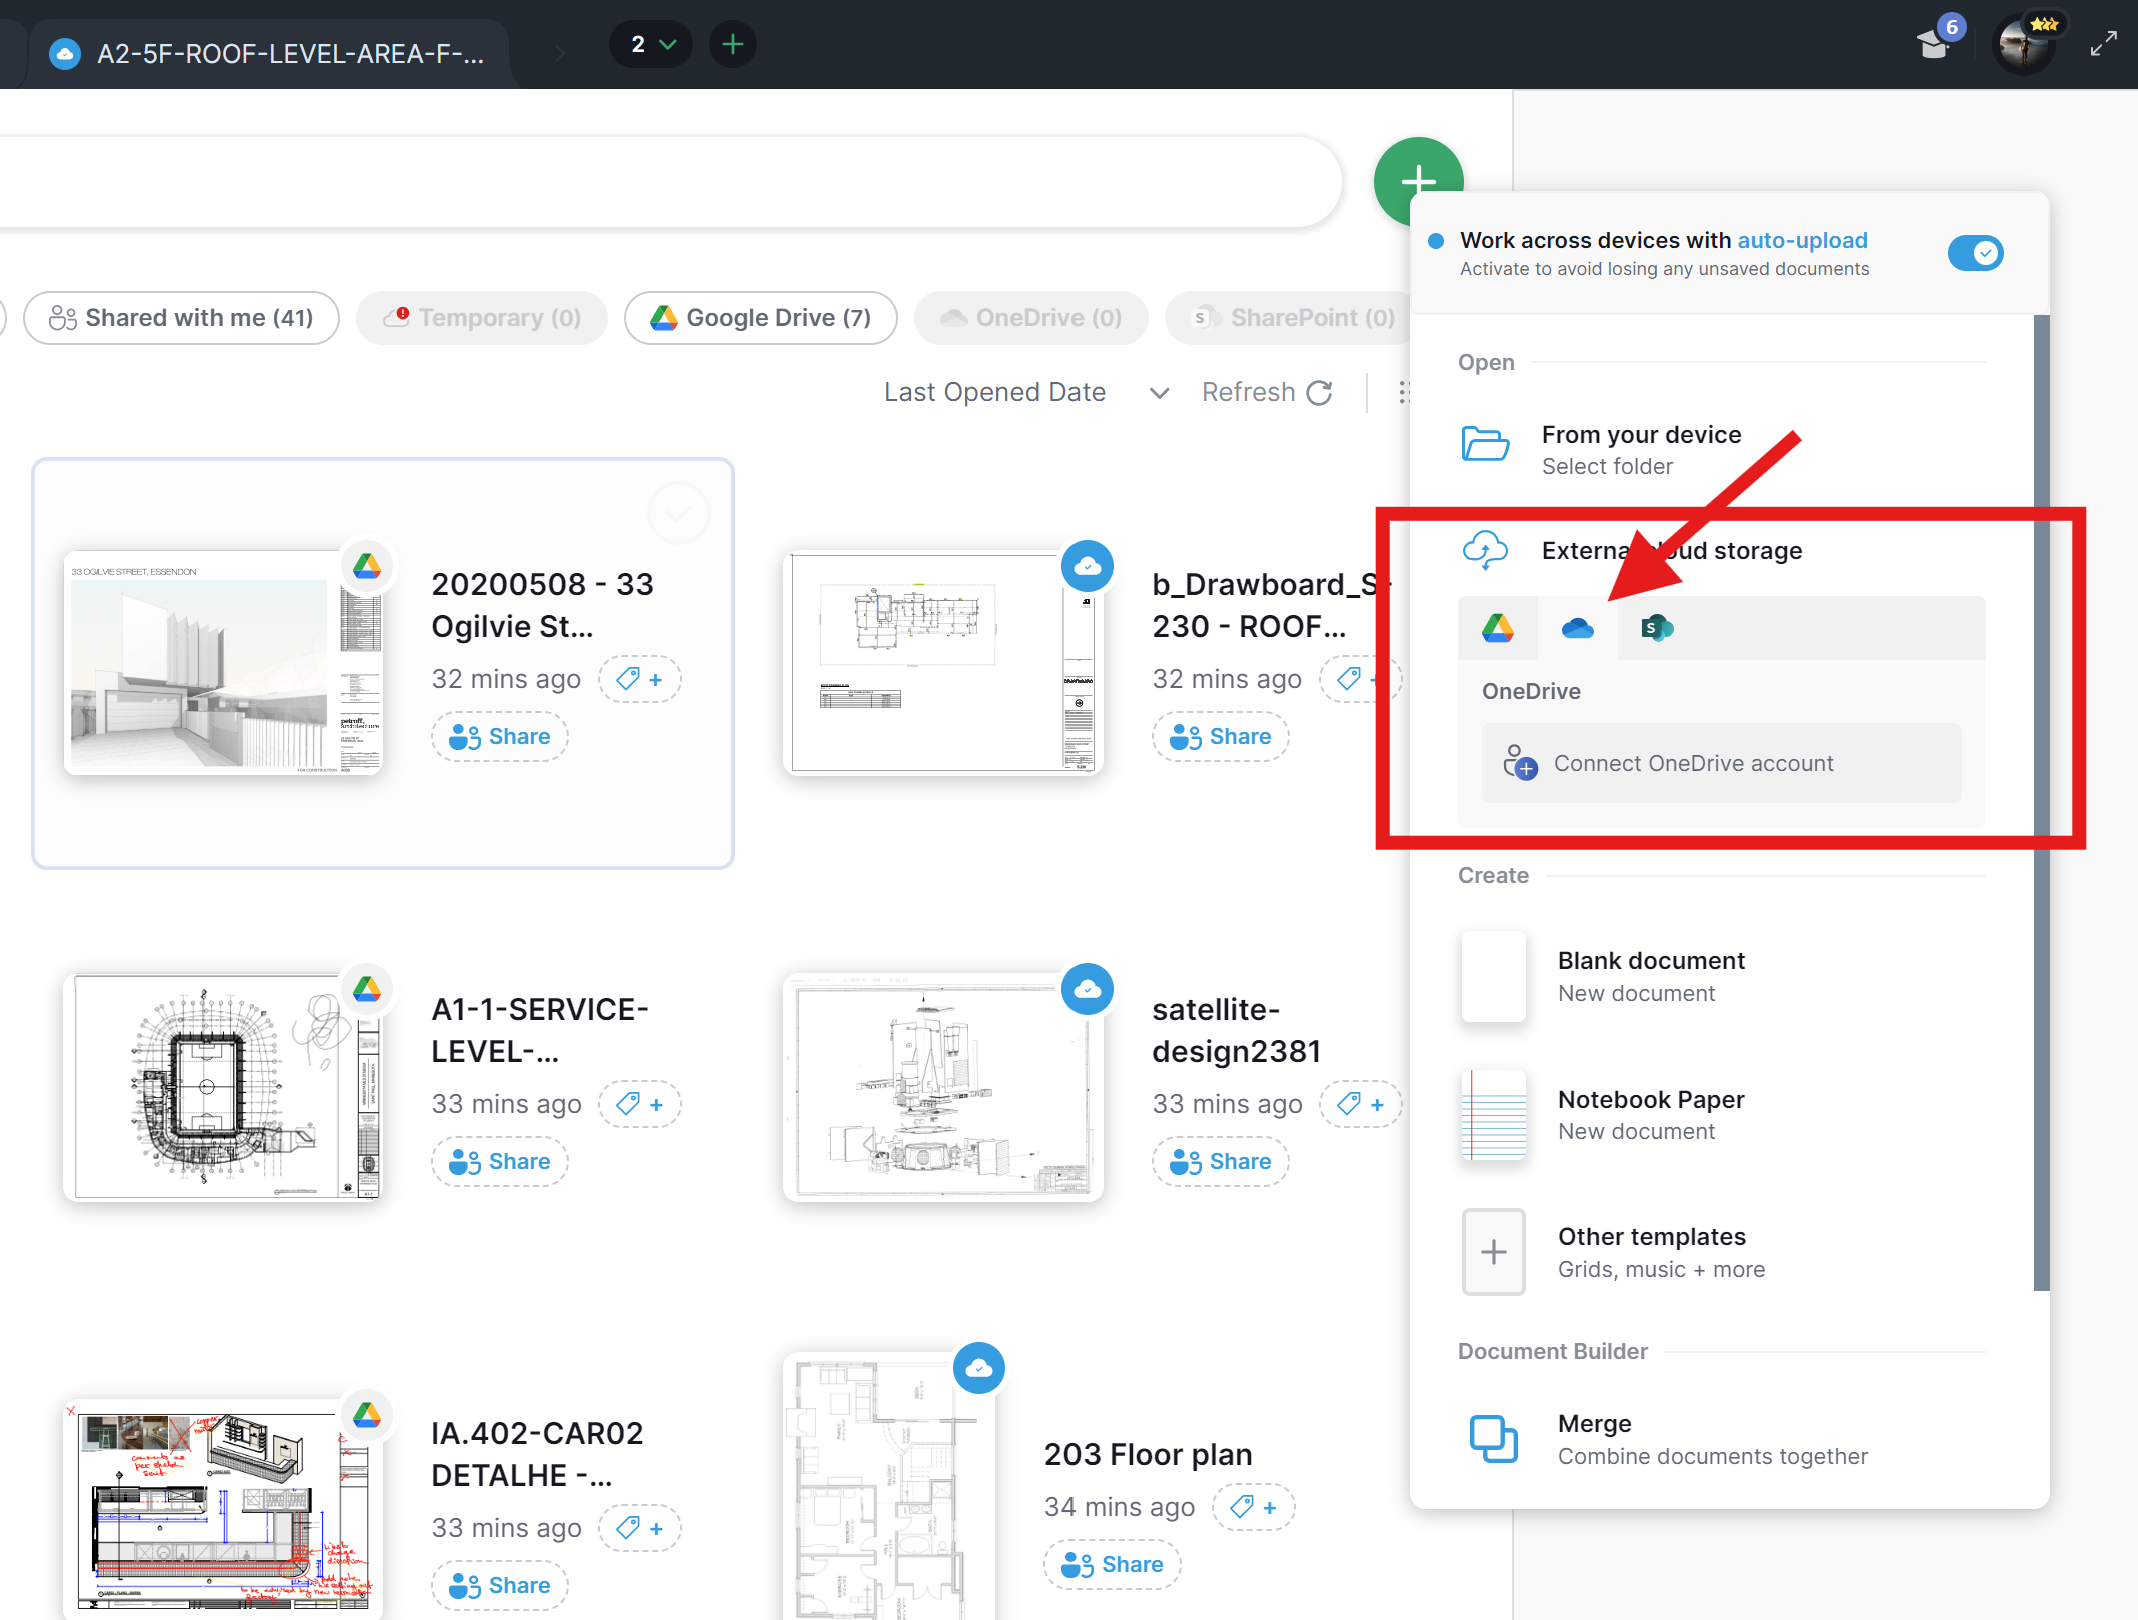Open the satellite-design2381 document thumbnail
2138x1620 pixels.
tap(940, 1087)
